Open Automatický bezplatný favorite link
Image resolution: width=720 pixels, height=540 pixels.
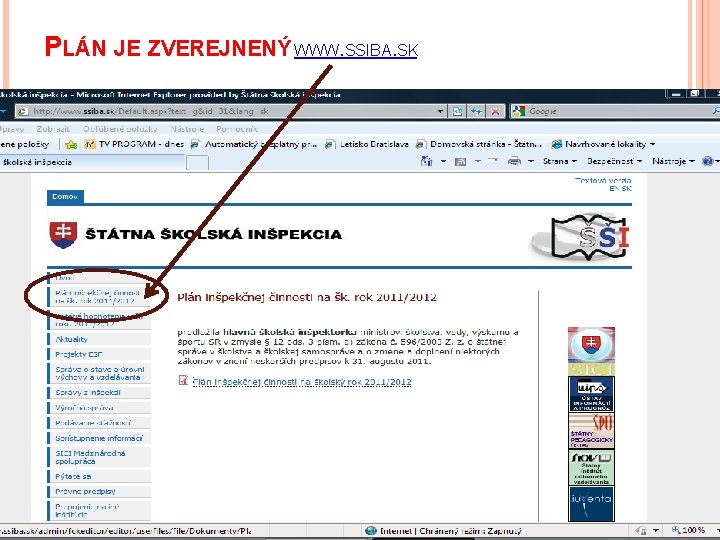click(x=254, y=144)
